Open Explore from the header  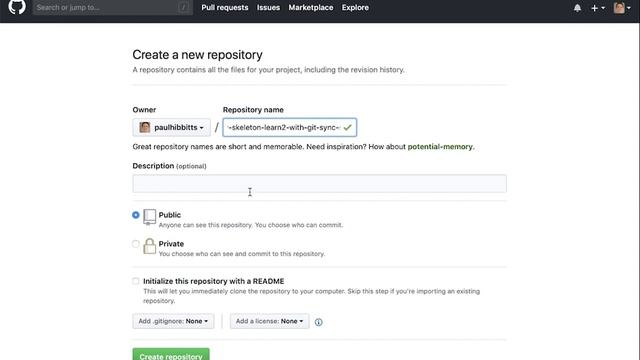[x=355, y=7]
